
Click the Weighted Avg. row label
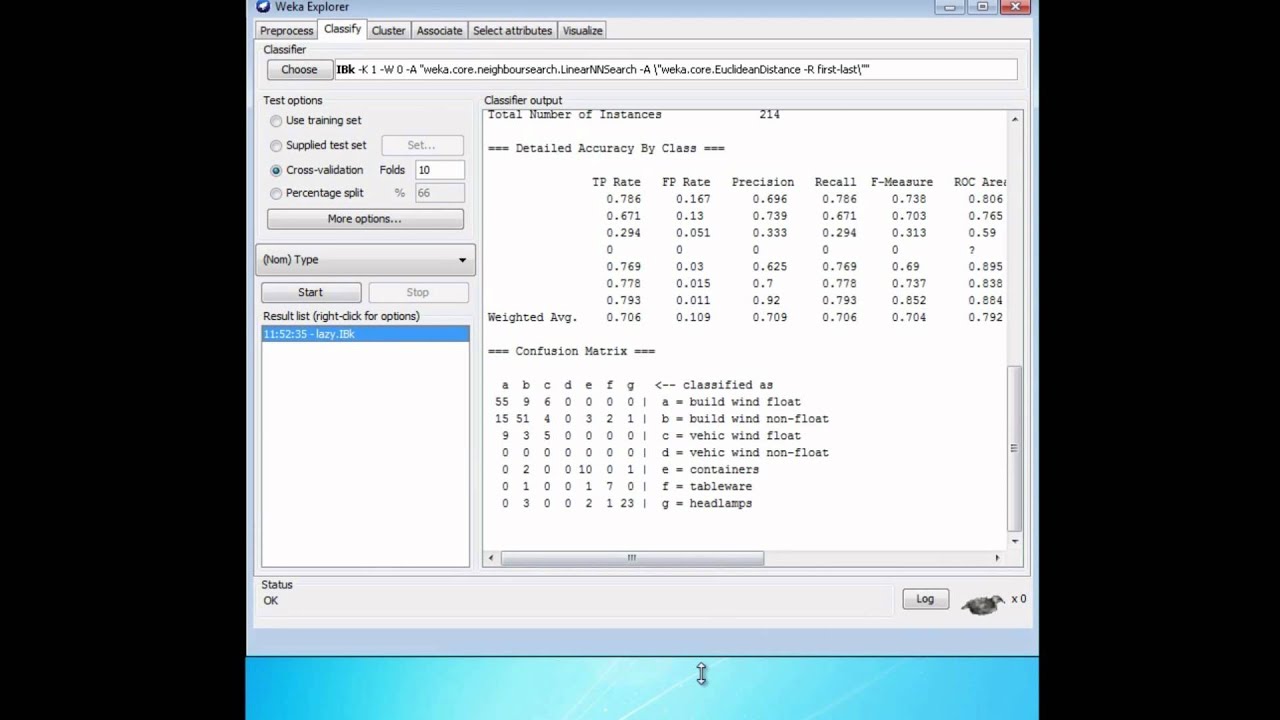[532, 318]
